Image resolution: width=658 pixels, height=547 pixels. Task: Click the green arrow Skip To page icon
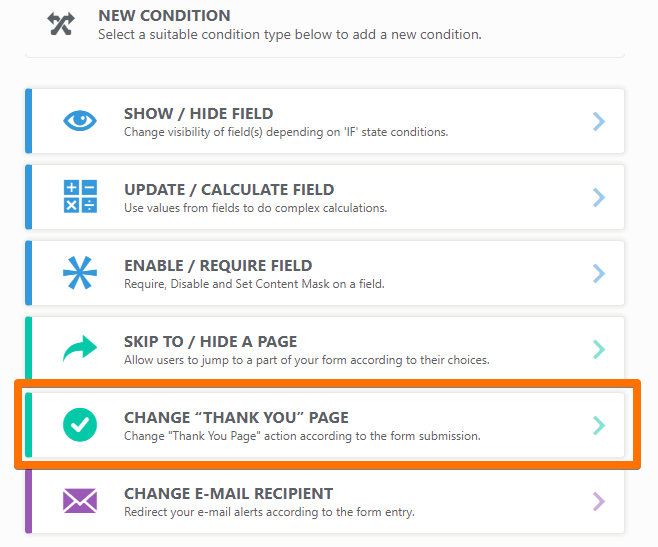pos(80,348)
